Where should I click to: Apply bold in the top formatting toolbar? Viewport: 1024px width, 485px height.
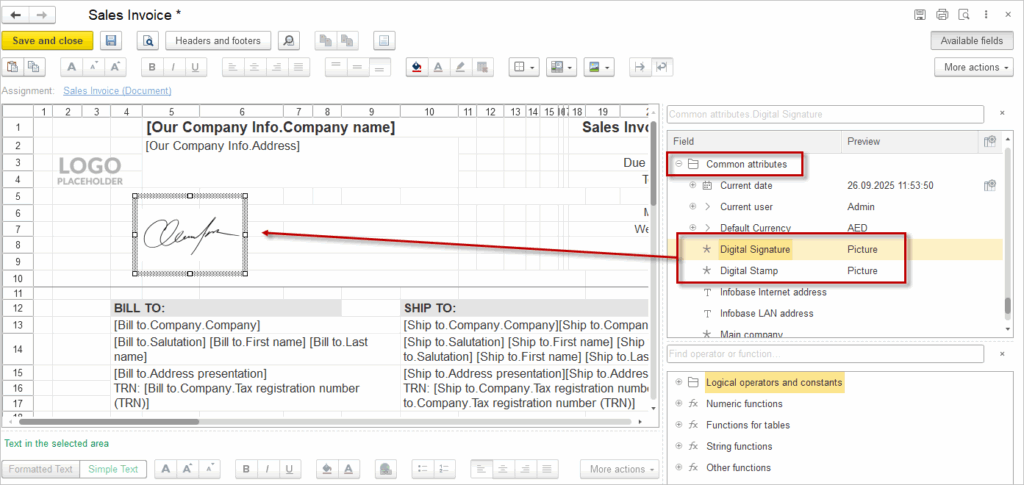coord(151,67)
